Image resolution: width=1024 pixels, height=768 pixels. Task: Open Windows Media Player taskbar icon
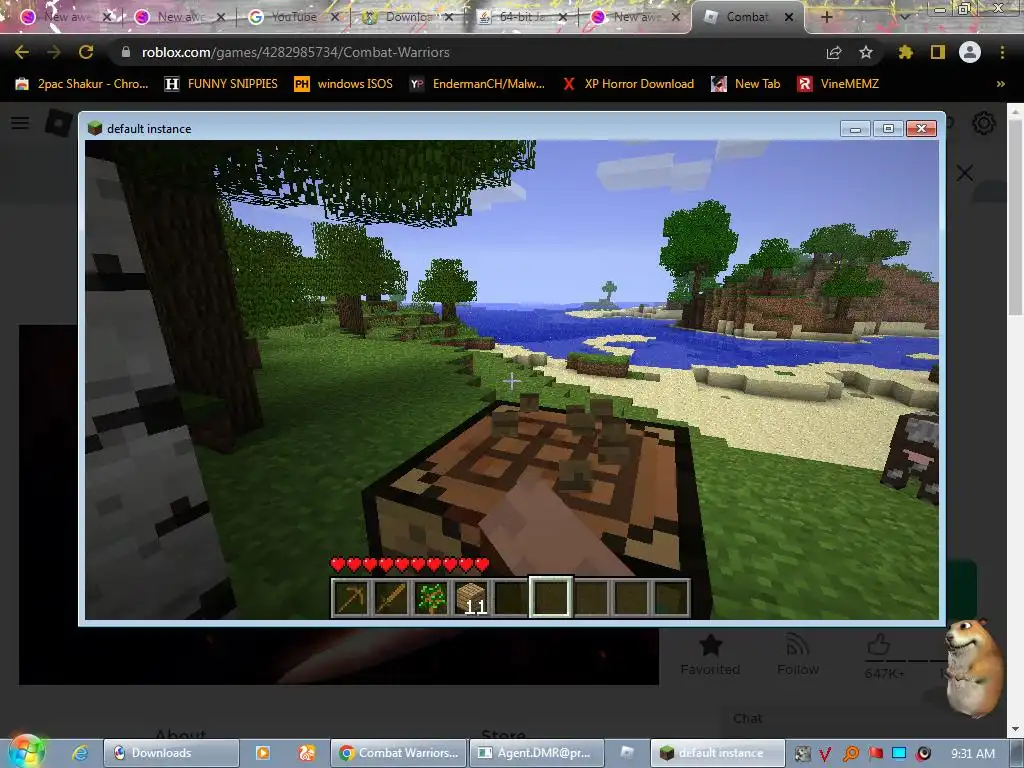pyautogui.click(x=263, y=753)
